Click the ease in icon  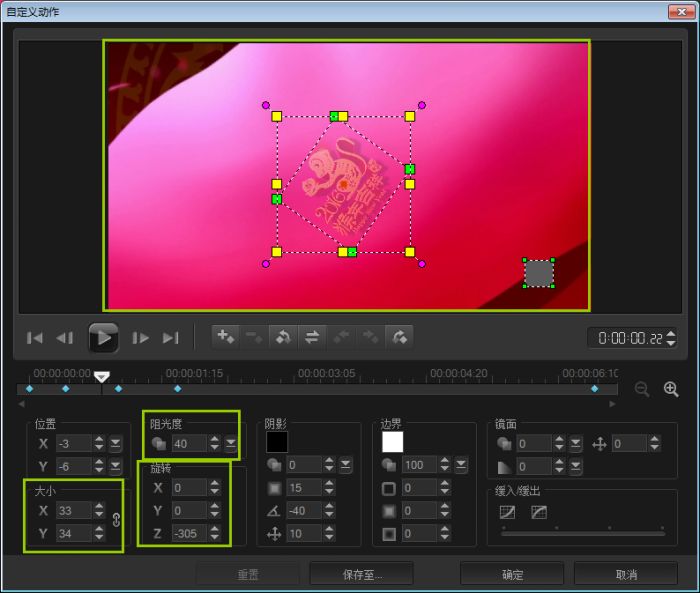coord(507,512)
